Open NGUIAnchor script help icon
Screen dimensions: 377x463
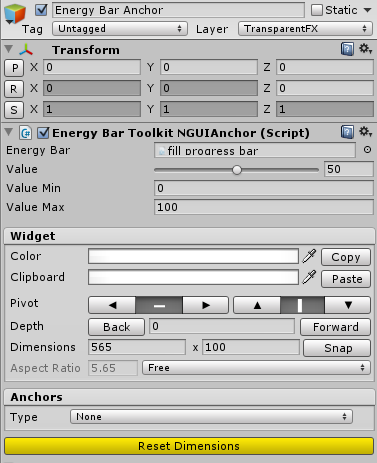click(347, 132)
